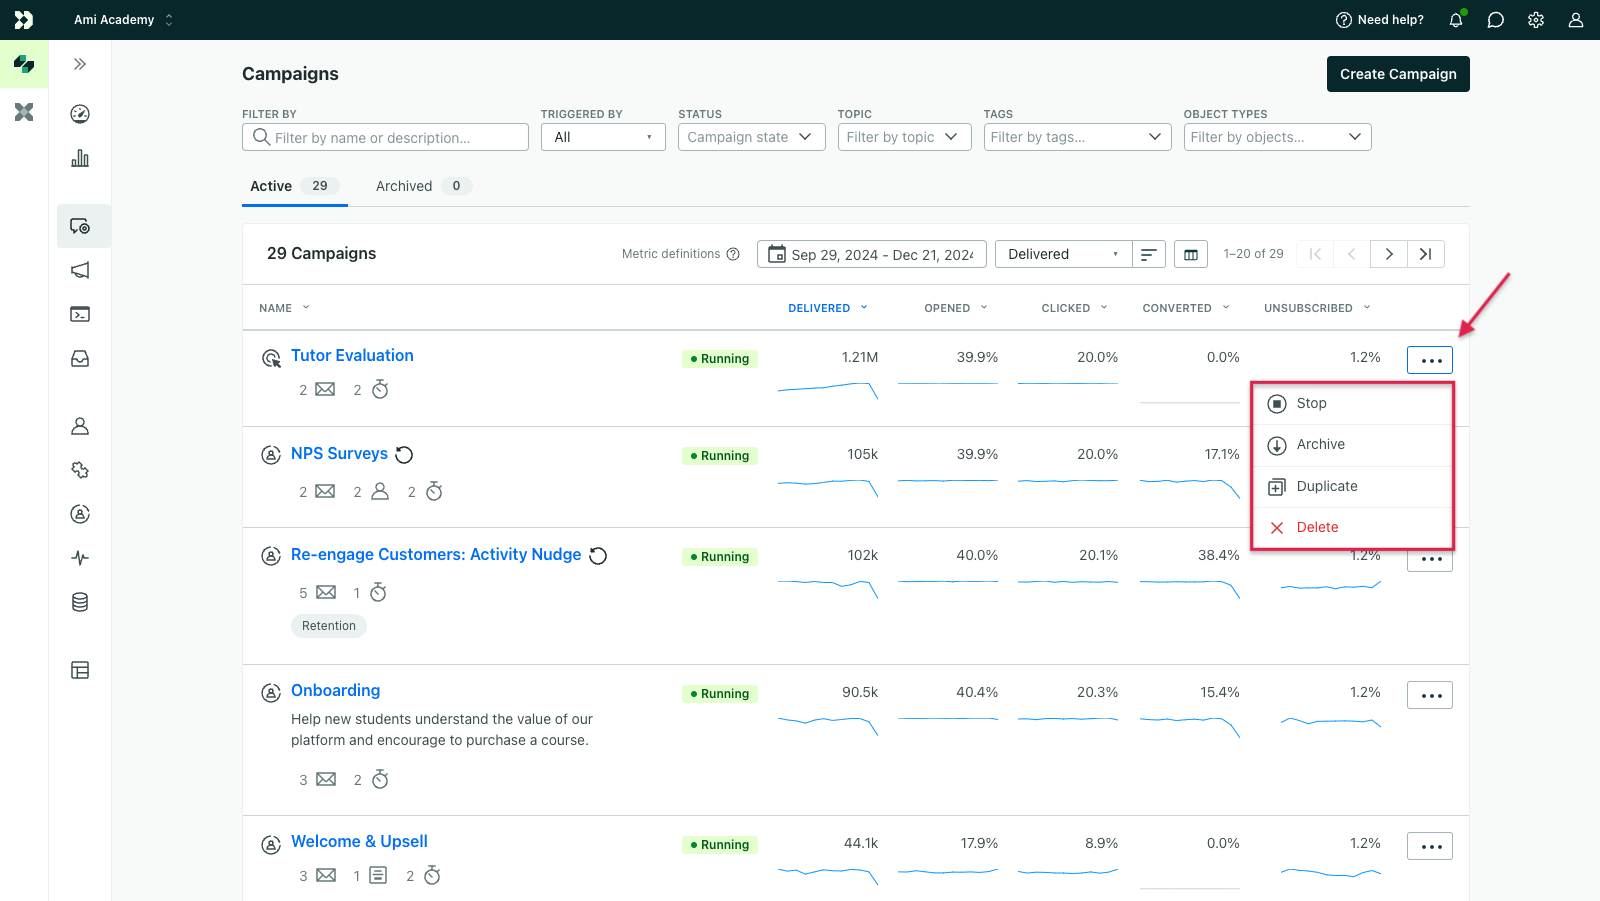Click the column layout icon beside sort button
Image resolution: width=1600 pixels, height=901 pixels.
pos(1190,255)
